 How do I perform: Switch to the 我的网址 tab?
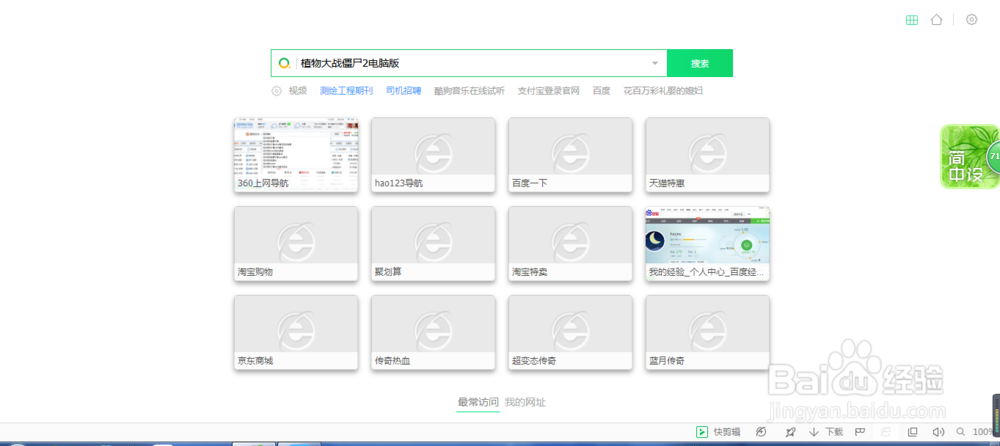(525, 402)
